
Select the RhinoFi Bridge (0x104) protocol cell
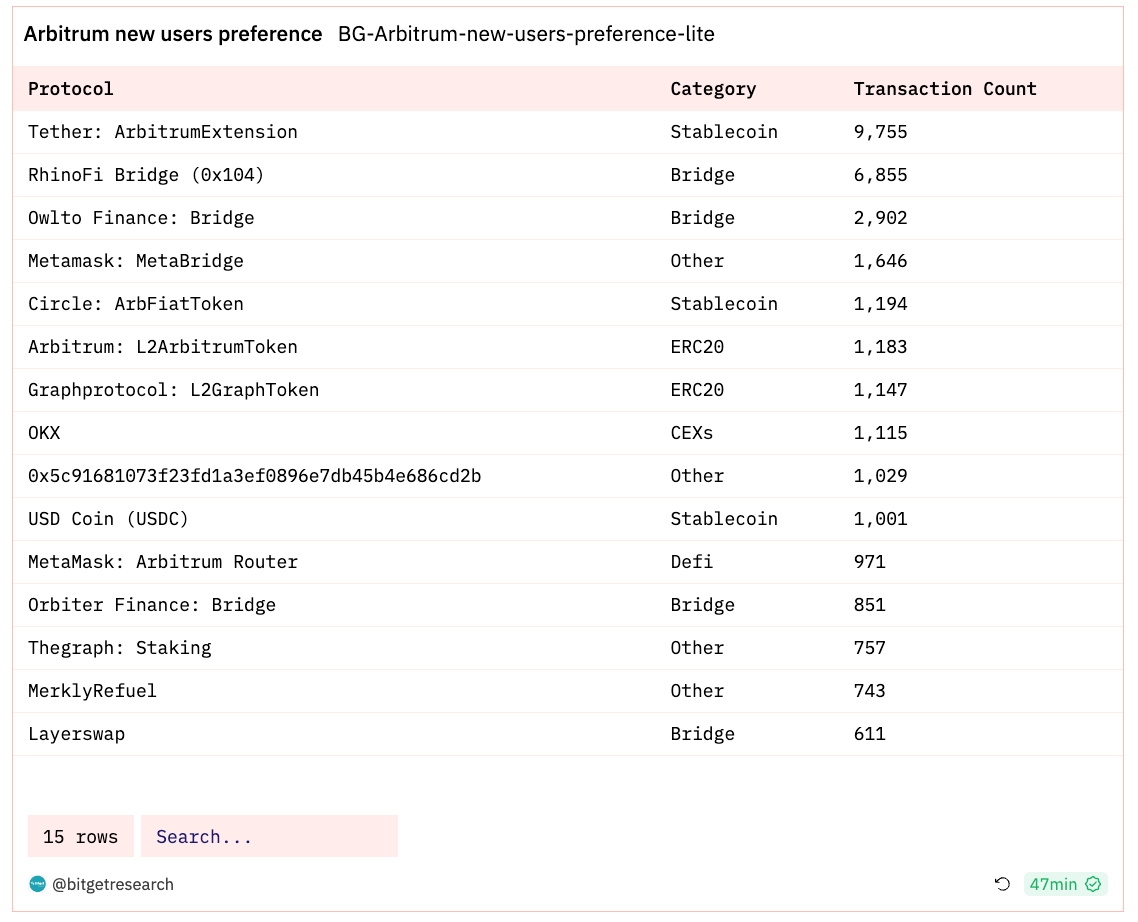pos(146,175)
